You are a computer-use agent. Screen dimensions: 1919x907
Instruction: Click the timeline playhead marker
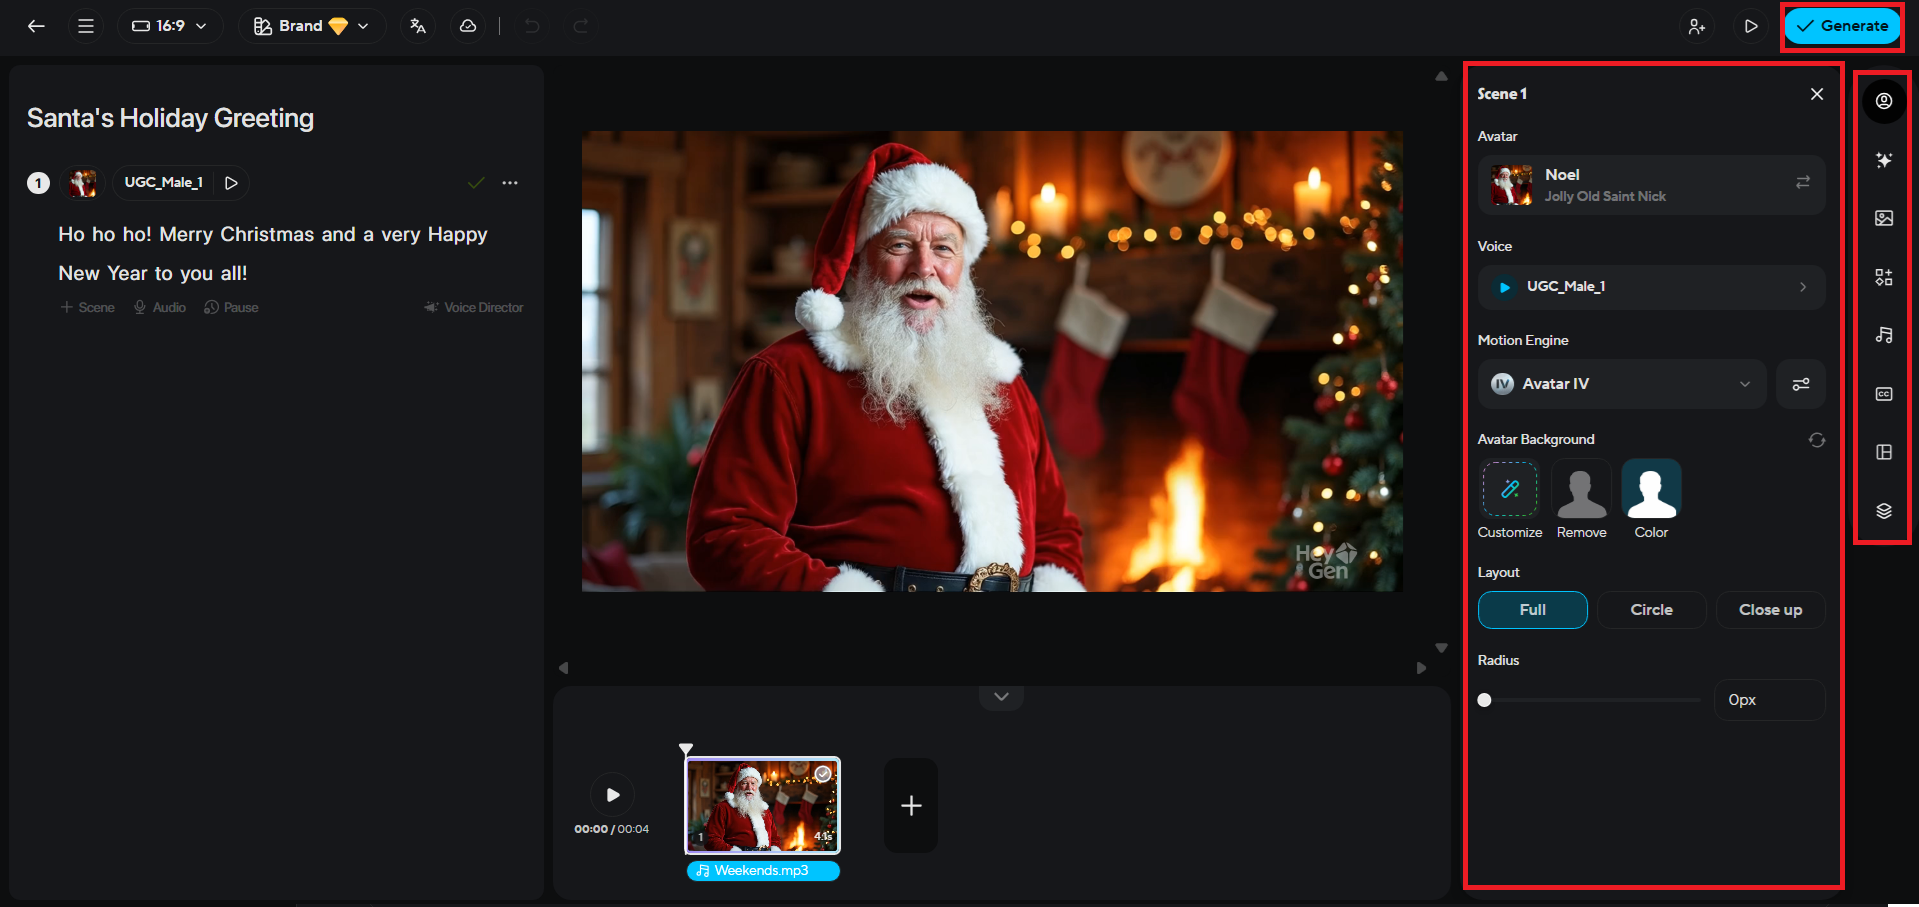click(x=686, y=748)
